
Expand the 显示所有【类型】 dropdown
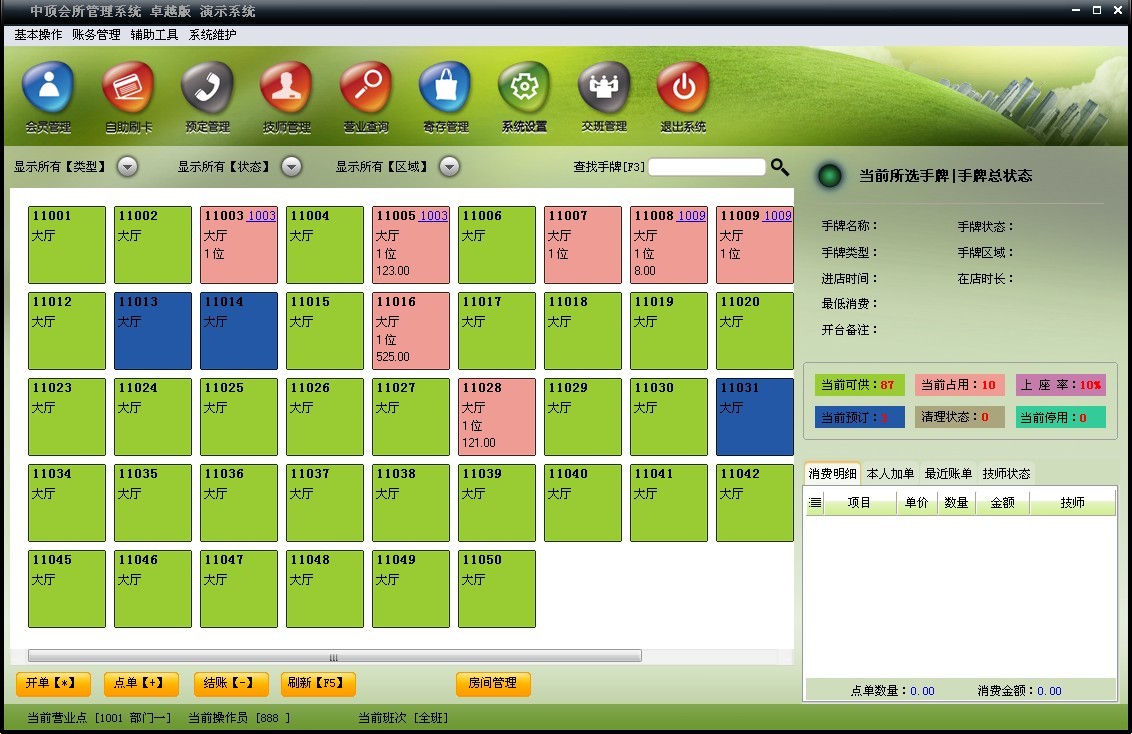click(127, 167)
